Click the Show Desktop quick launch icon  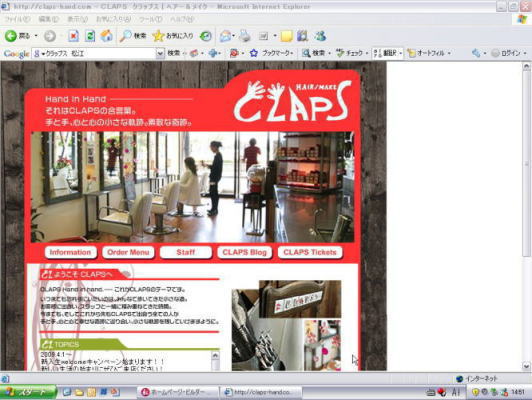67,392
